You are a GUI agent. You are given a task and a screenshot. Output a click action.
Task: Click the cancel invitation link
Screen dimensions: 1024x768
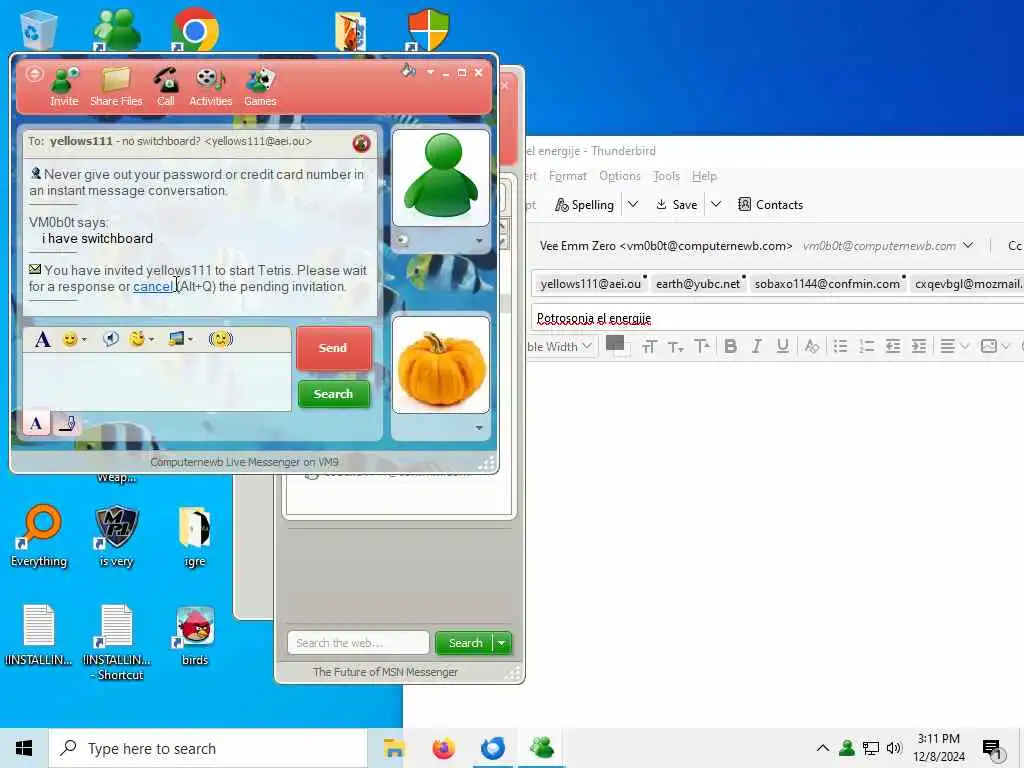point(153,287)
